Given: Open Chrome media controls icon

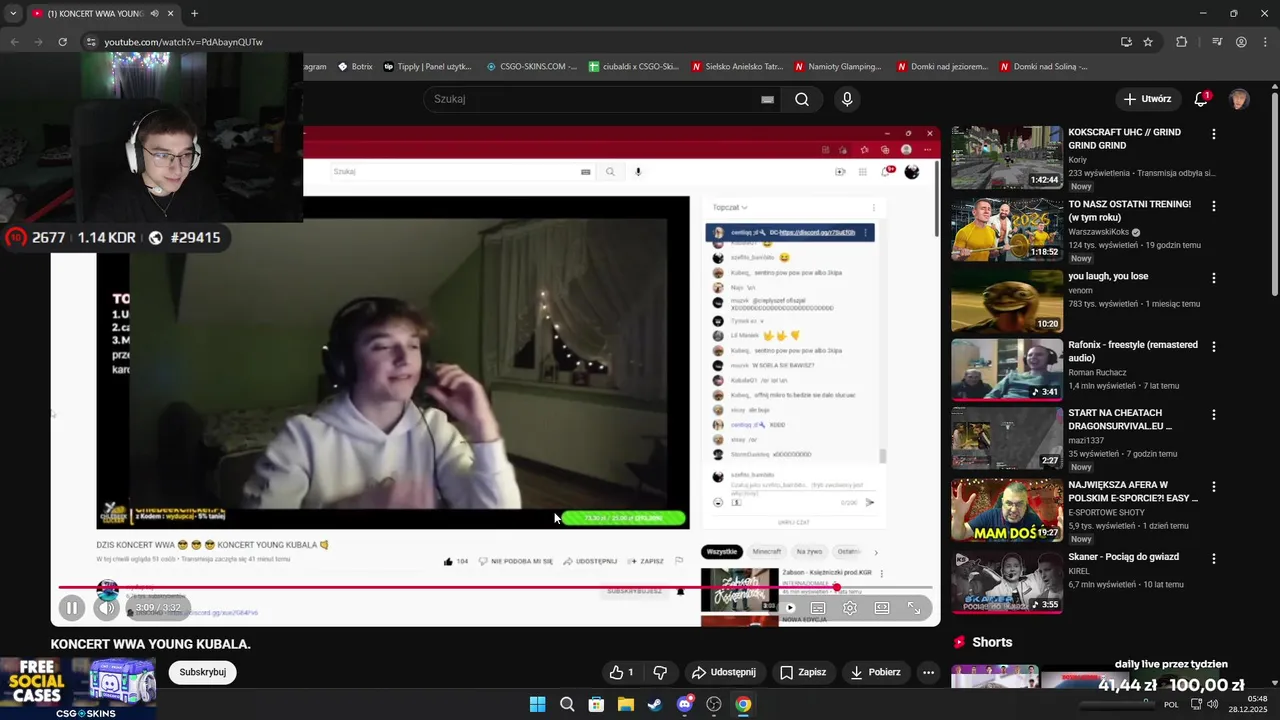Looking at the screenshot, I should coord(1217,42).
